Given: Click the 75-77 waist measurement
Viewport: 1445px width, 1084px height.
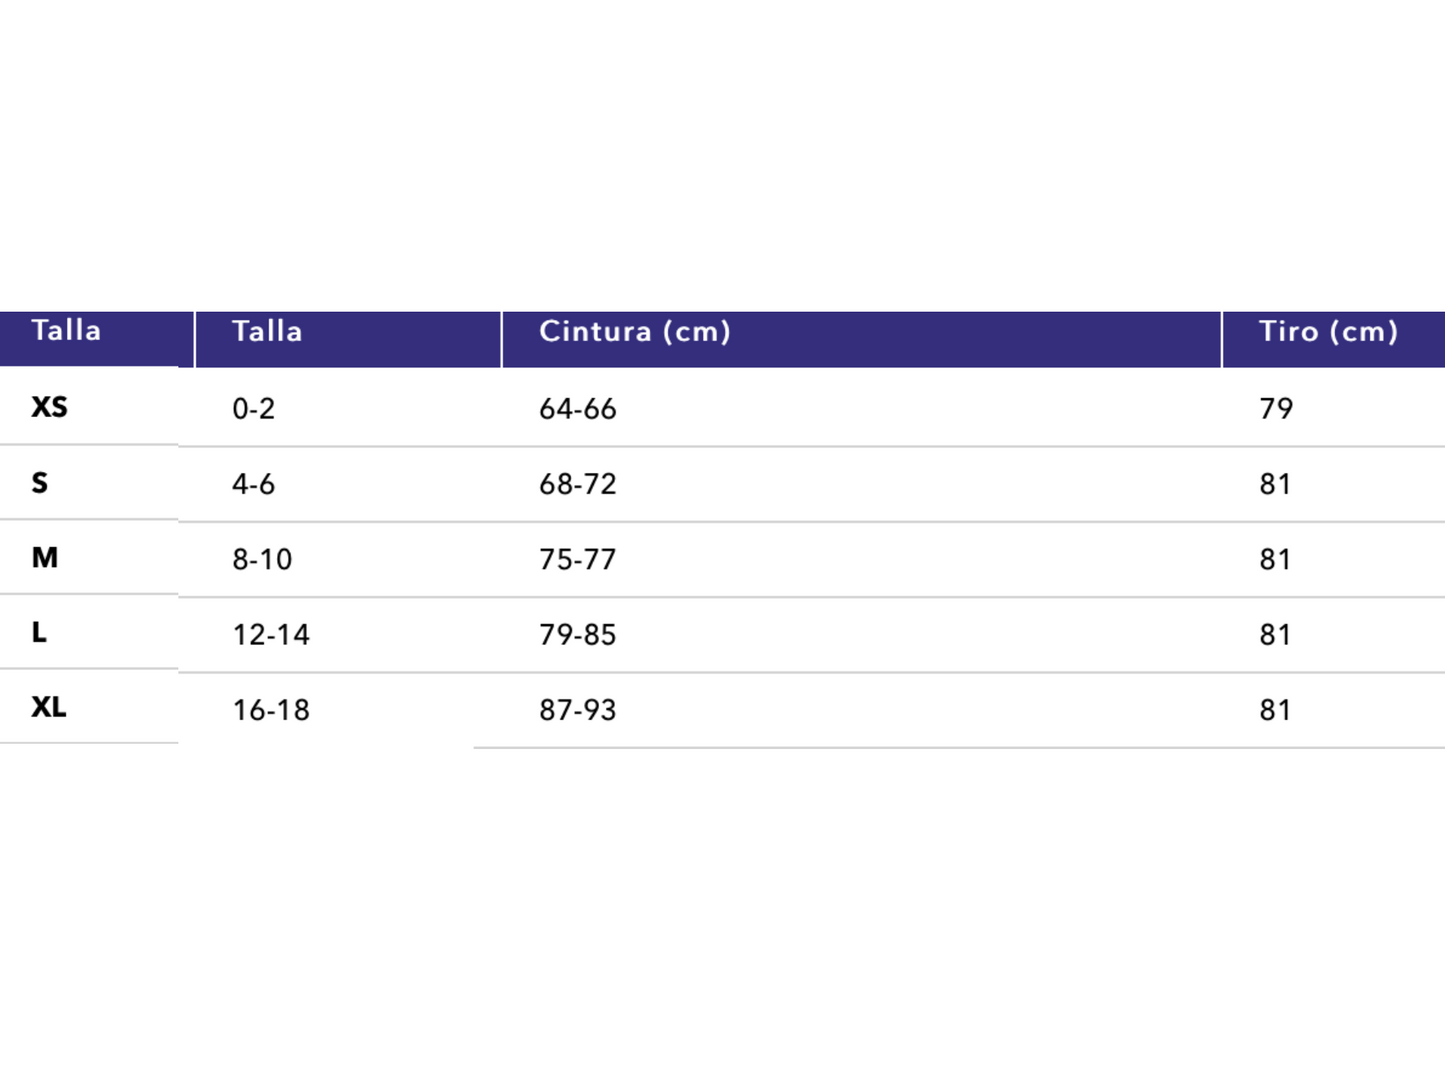Looking at the screenshot, I should tap(578, 559).
